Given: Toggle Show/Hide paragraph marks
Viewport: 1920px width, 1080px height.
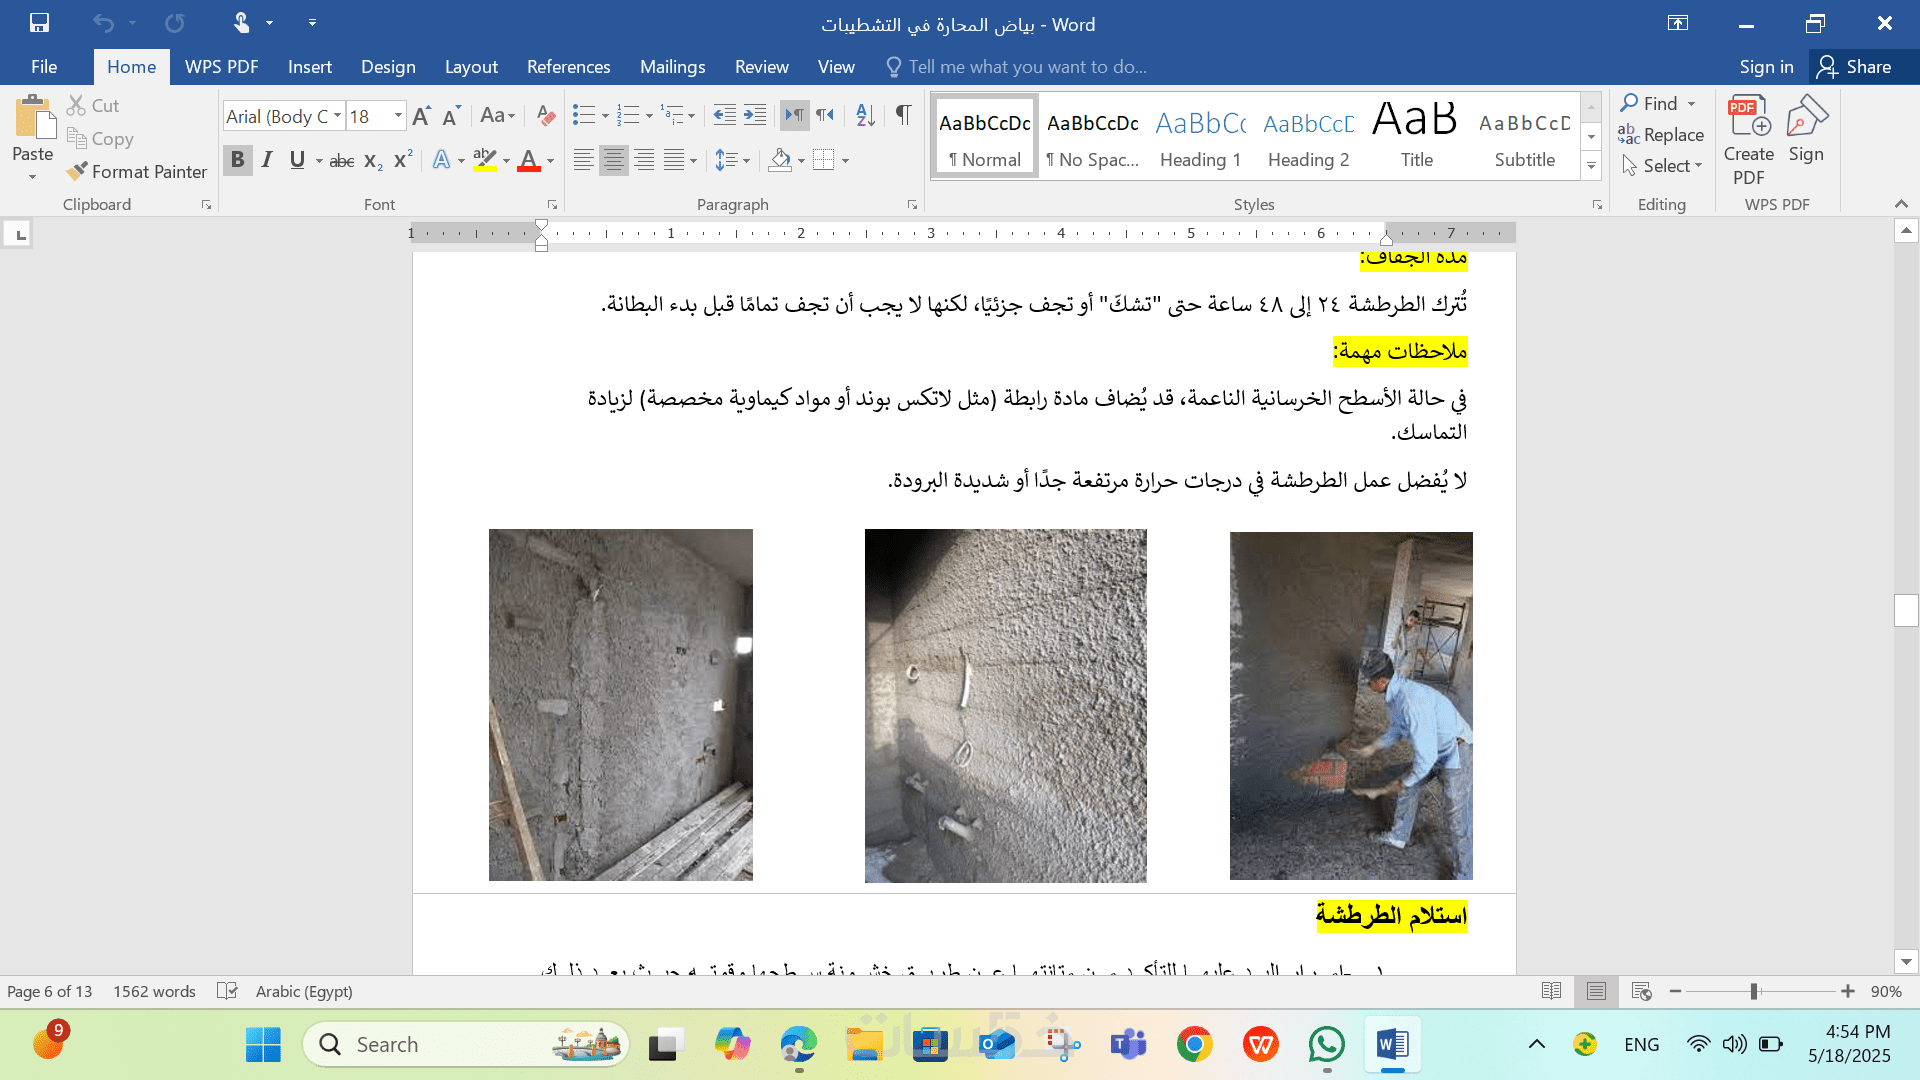Looking at the screenshot, I should pyautogui.click(x=903, y=116).
